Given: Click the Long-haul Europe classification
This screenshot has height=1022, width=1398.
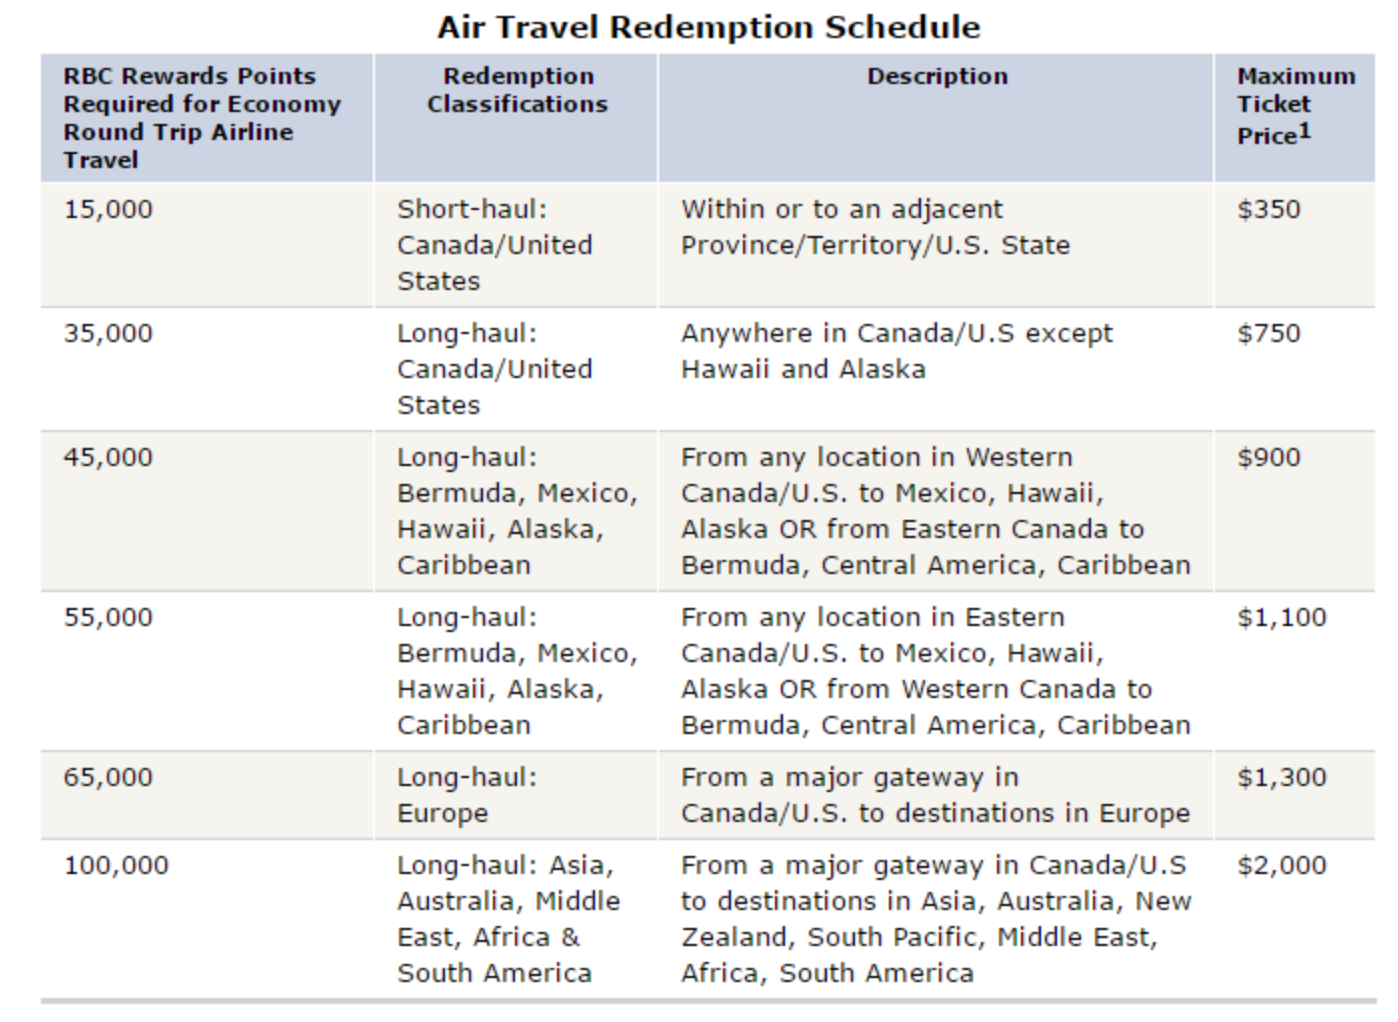Looking at the screenshot, I should pos(466,795).
